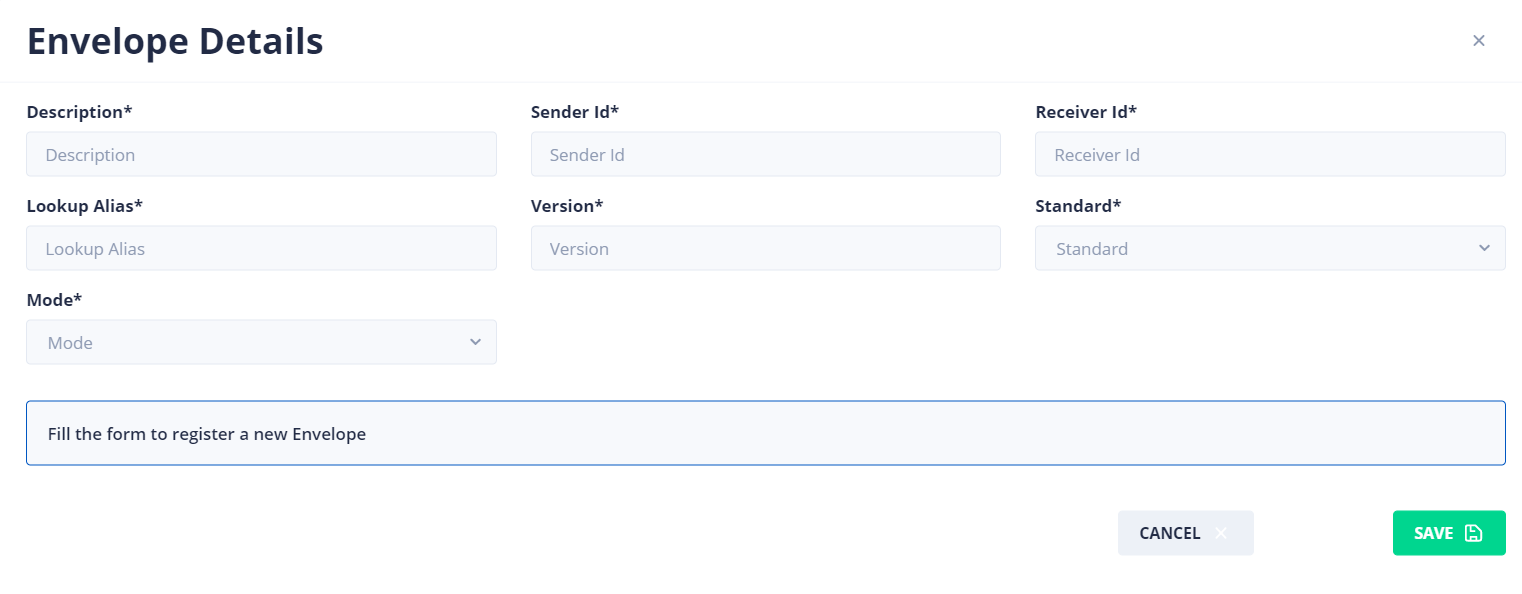
Task: Click the Receiver Id* label
Action: (x=1086, y=112)
